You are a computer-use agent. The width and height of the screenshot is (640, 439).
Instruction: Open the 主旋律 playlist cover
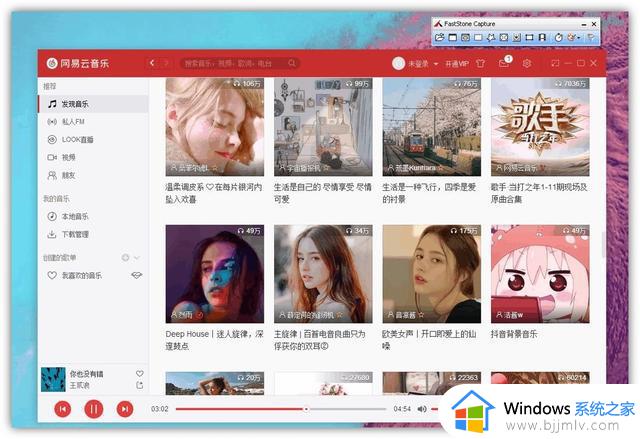323,274
